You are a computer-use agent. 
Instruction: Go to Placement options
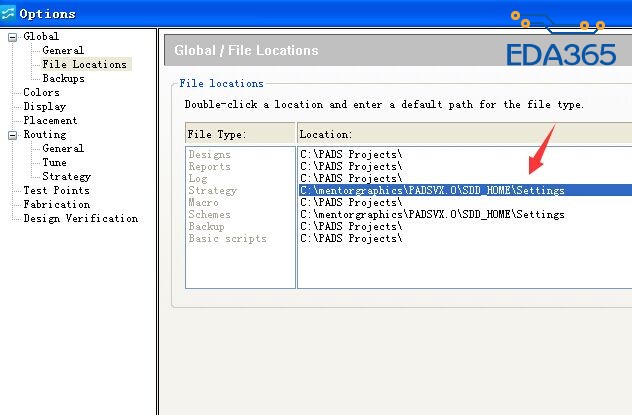pos(50,120)
